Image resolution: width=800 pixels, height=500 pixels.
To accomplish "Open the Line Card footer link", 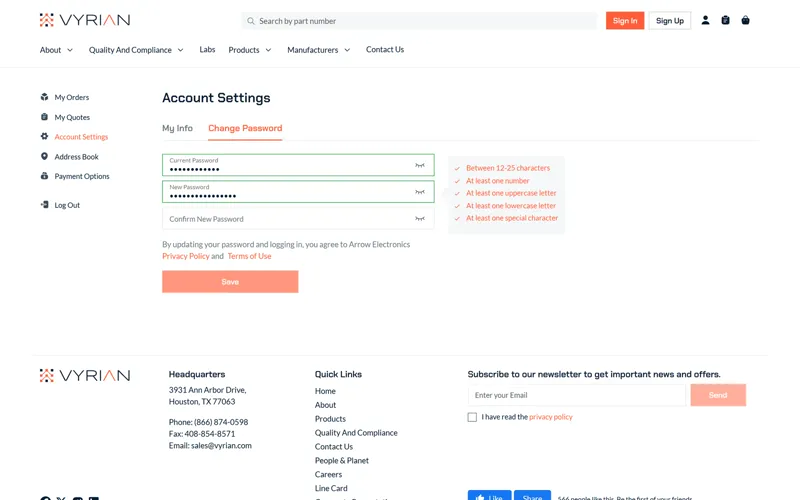I will 331,488.
